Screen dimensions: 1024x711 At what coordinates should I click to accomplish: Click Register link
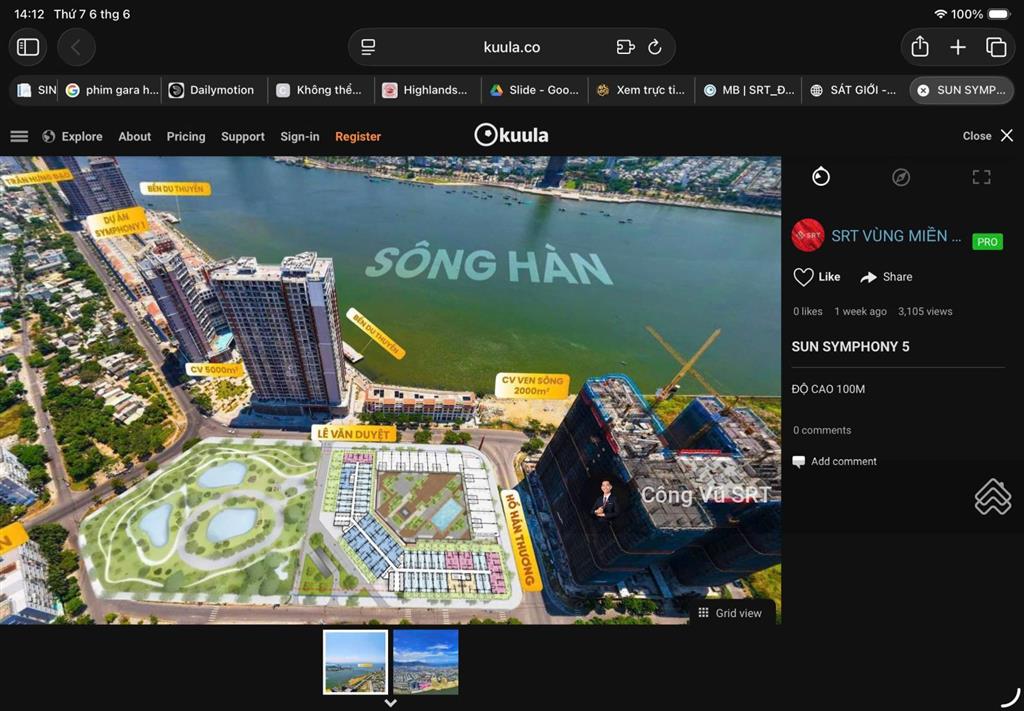[x=358, y=136]
